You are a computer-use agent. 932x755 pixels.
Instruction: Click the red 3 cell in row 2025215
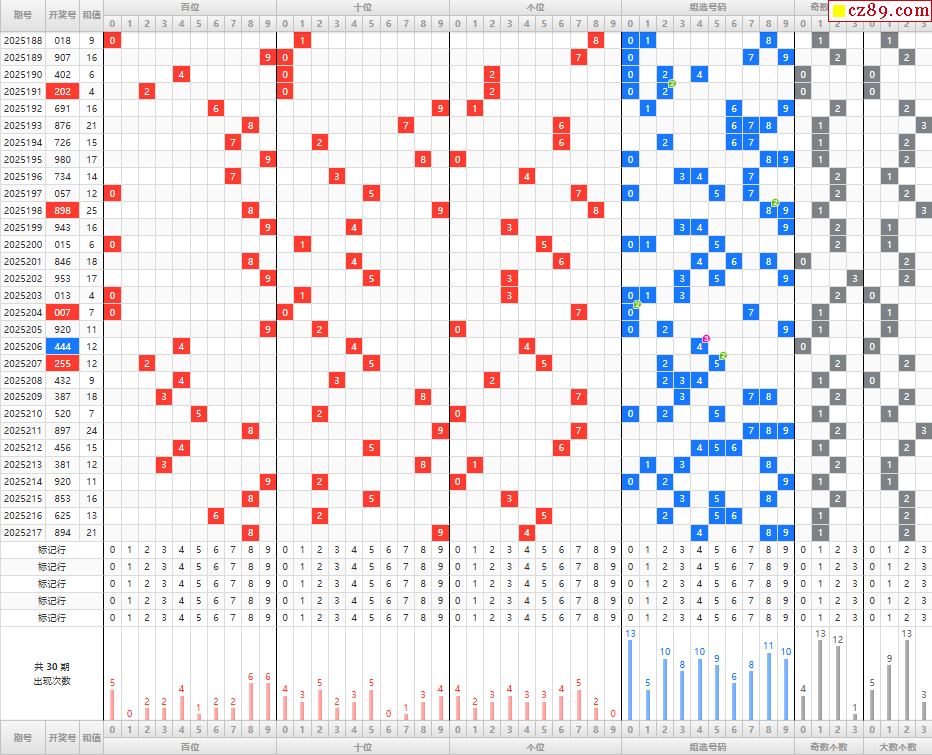pyautogui.click(x=509, y=499)
